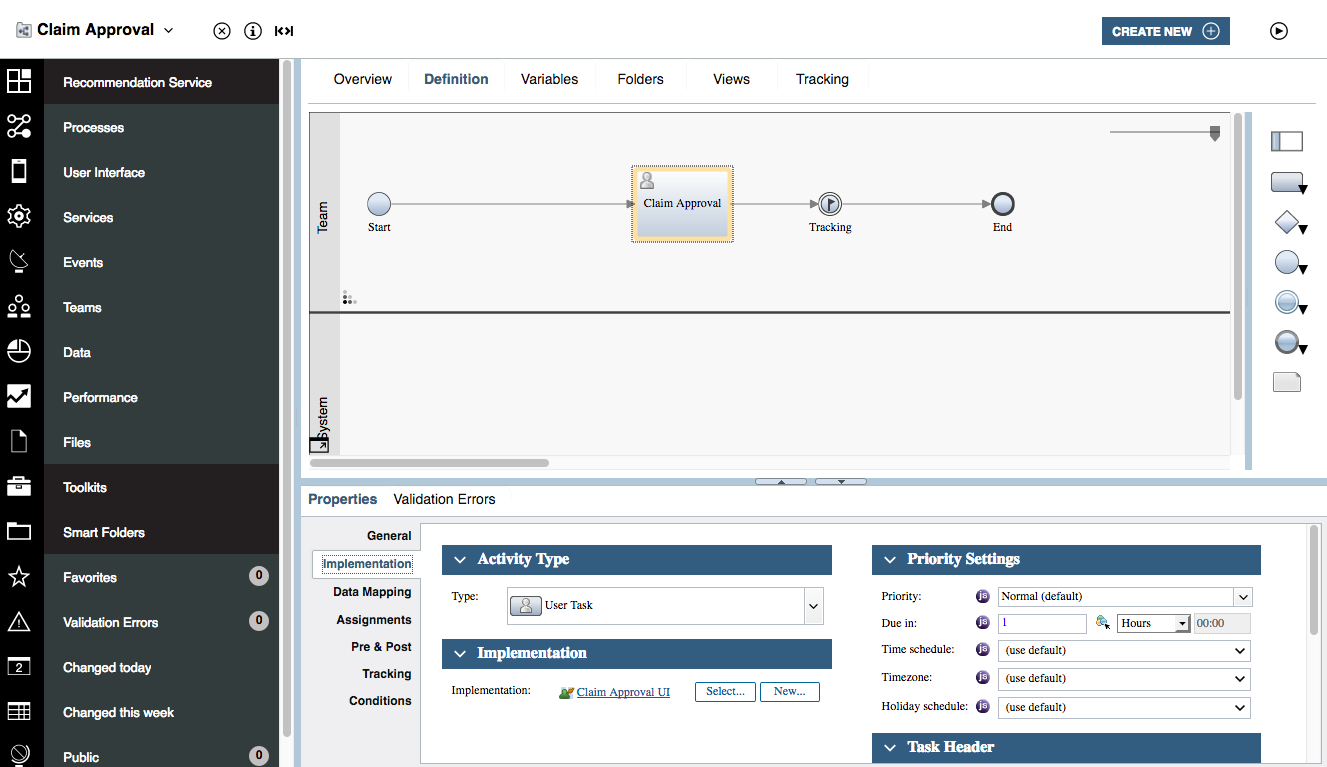Pick the Gateway diamond palette tool

(1290, 223)
